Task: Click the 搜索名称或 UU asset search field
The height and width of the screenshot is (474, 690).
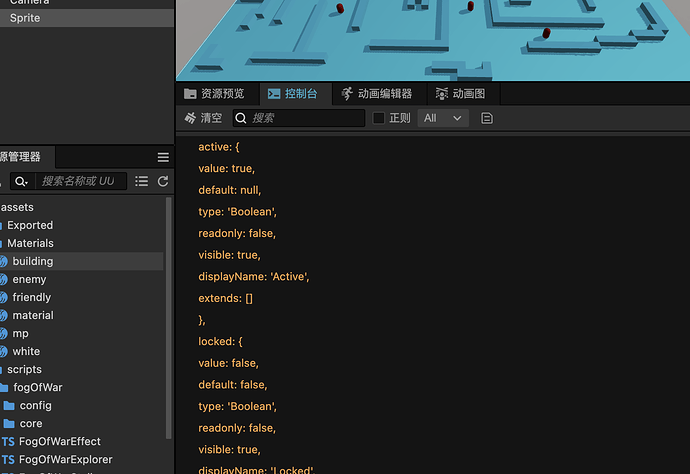Action: point(80,181)
